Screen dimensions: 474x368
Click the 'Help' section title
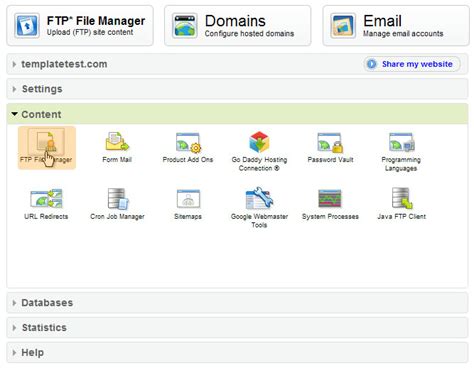(x=33, y=353)
